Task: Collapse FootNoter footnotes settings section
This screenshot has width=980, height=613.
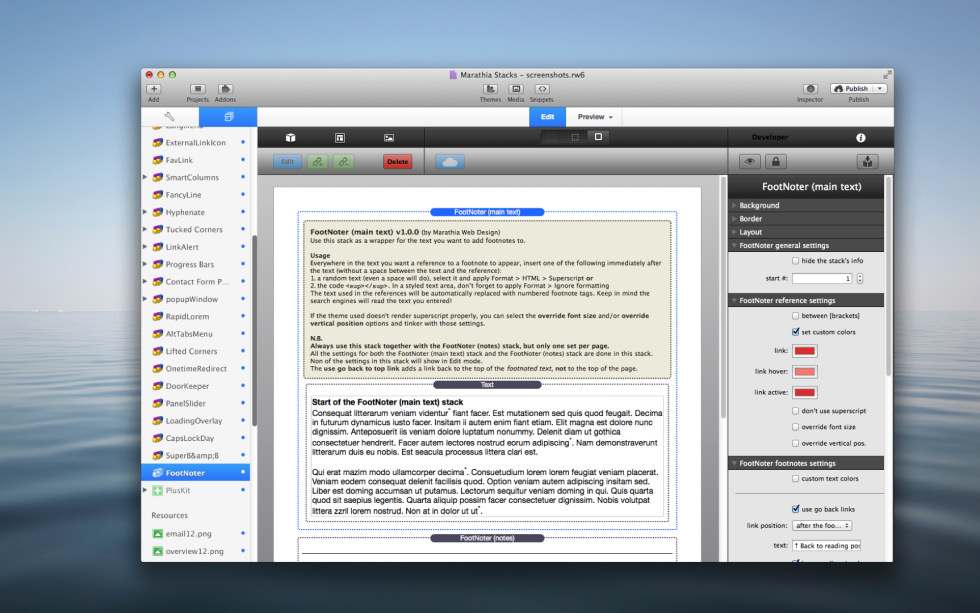Action: pos(807,463)
